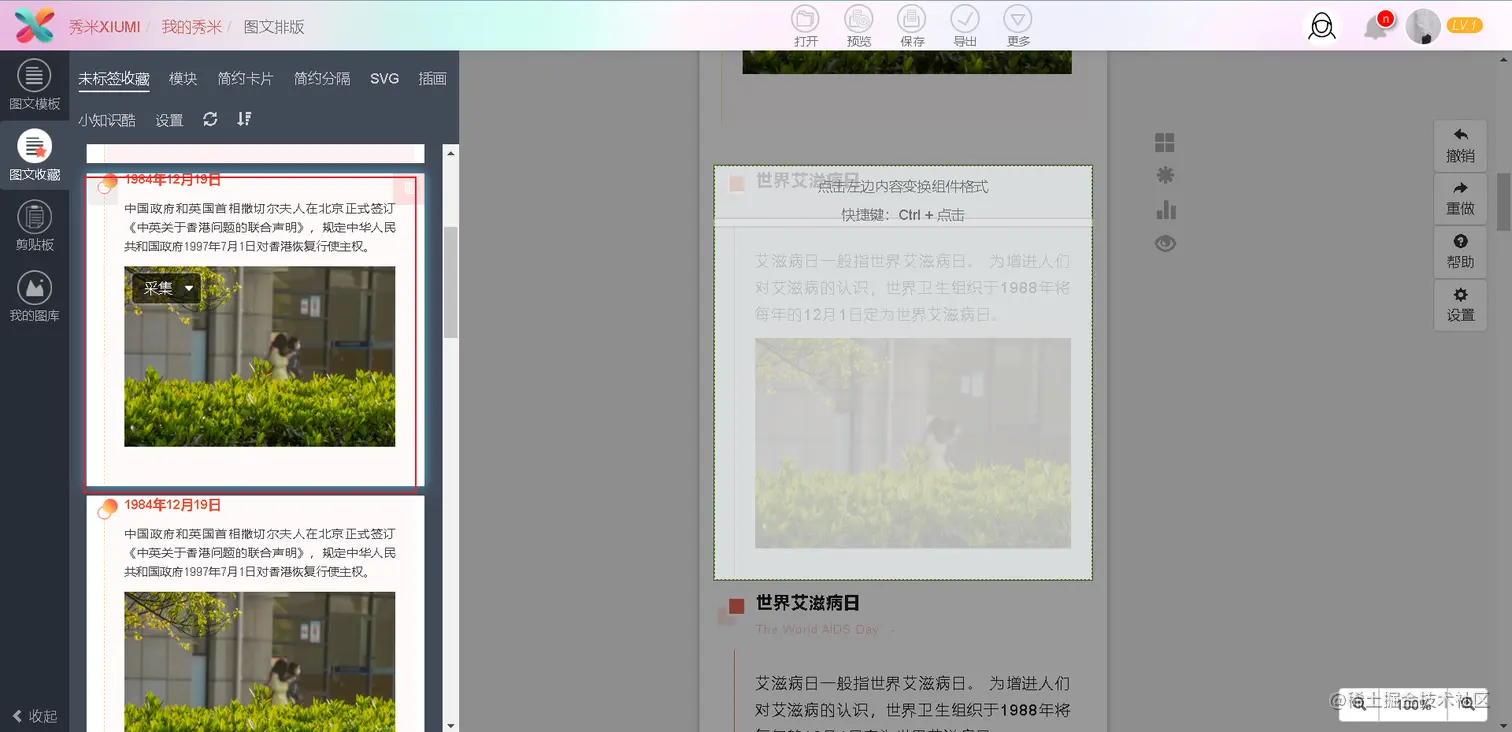This screenshot has height=732, width=1512.
Task: Delete the first template with trash icon
Action: (409, 188)
